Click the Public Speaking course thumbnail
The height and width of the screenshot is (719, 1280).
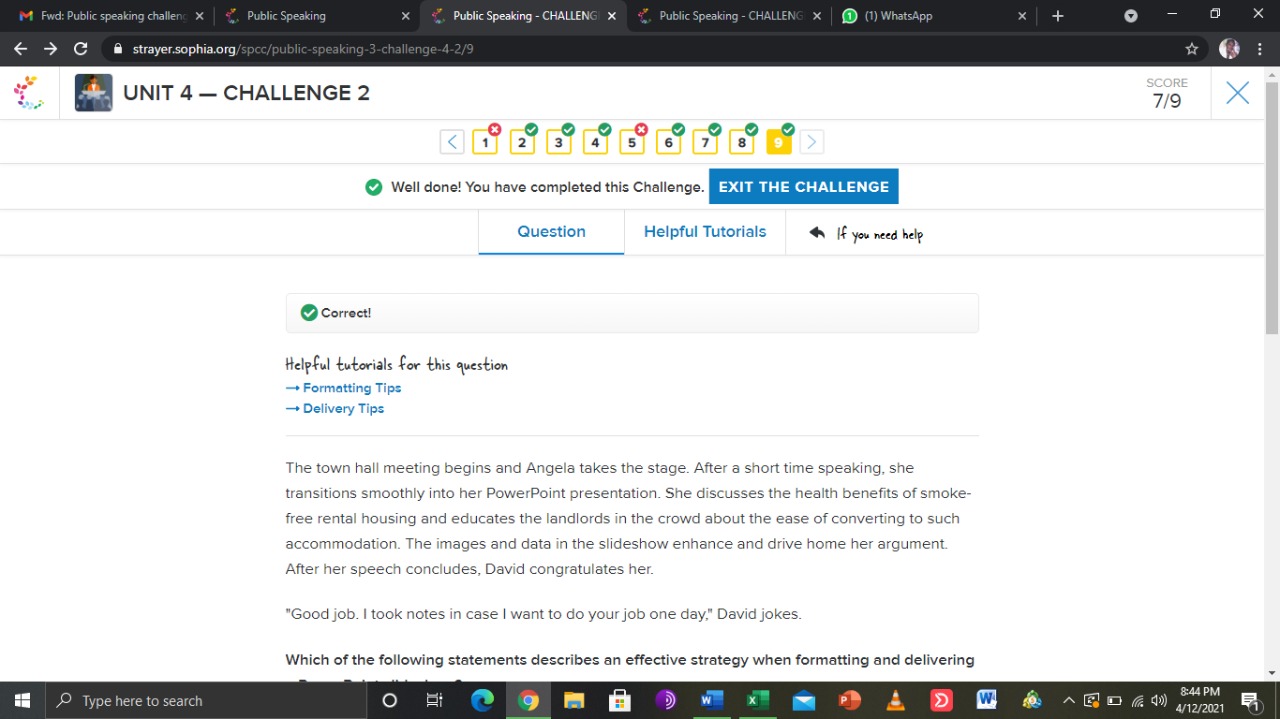[93, 93]
